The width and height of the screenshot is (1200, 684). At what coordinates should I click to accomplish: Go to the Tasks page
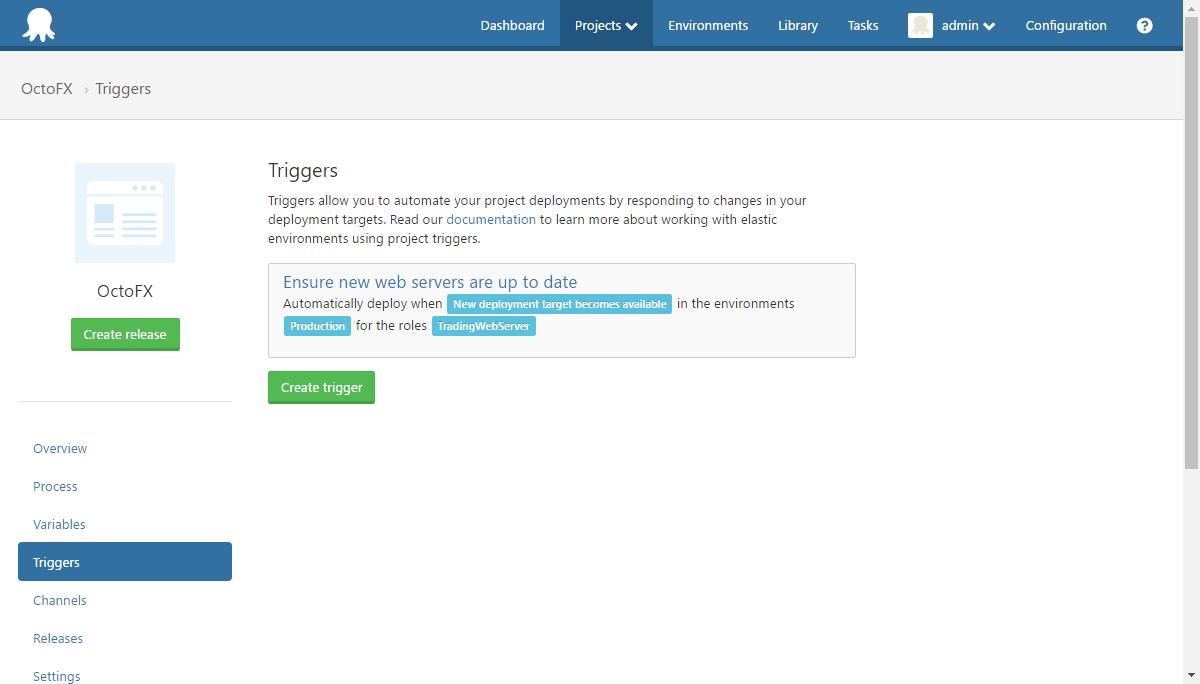click(x=862, y=25)
